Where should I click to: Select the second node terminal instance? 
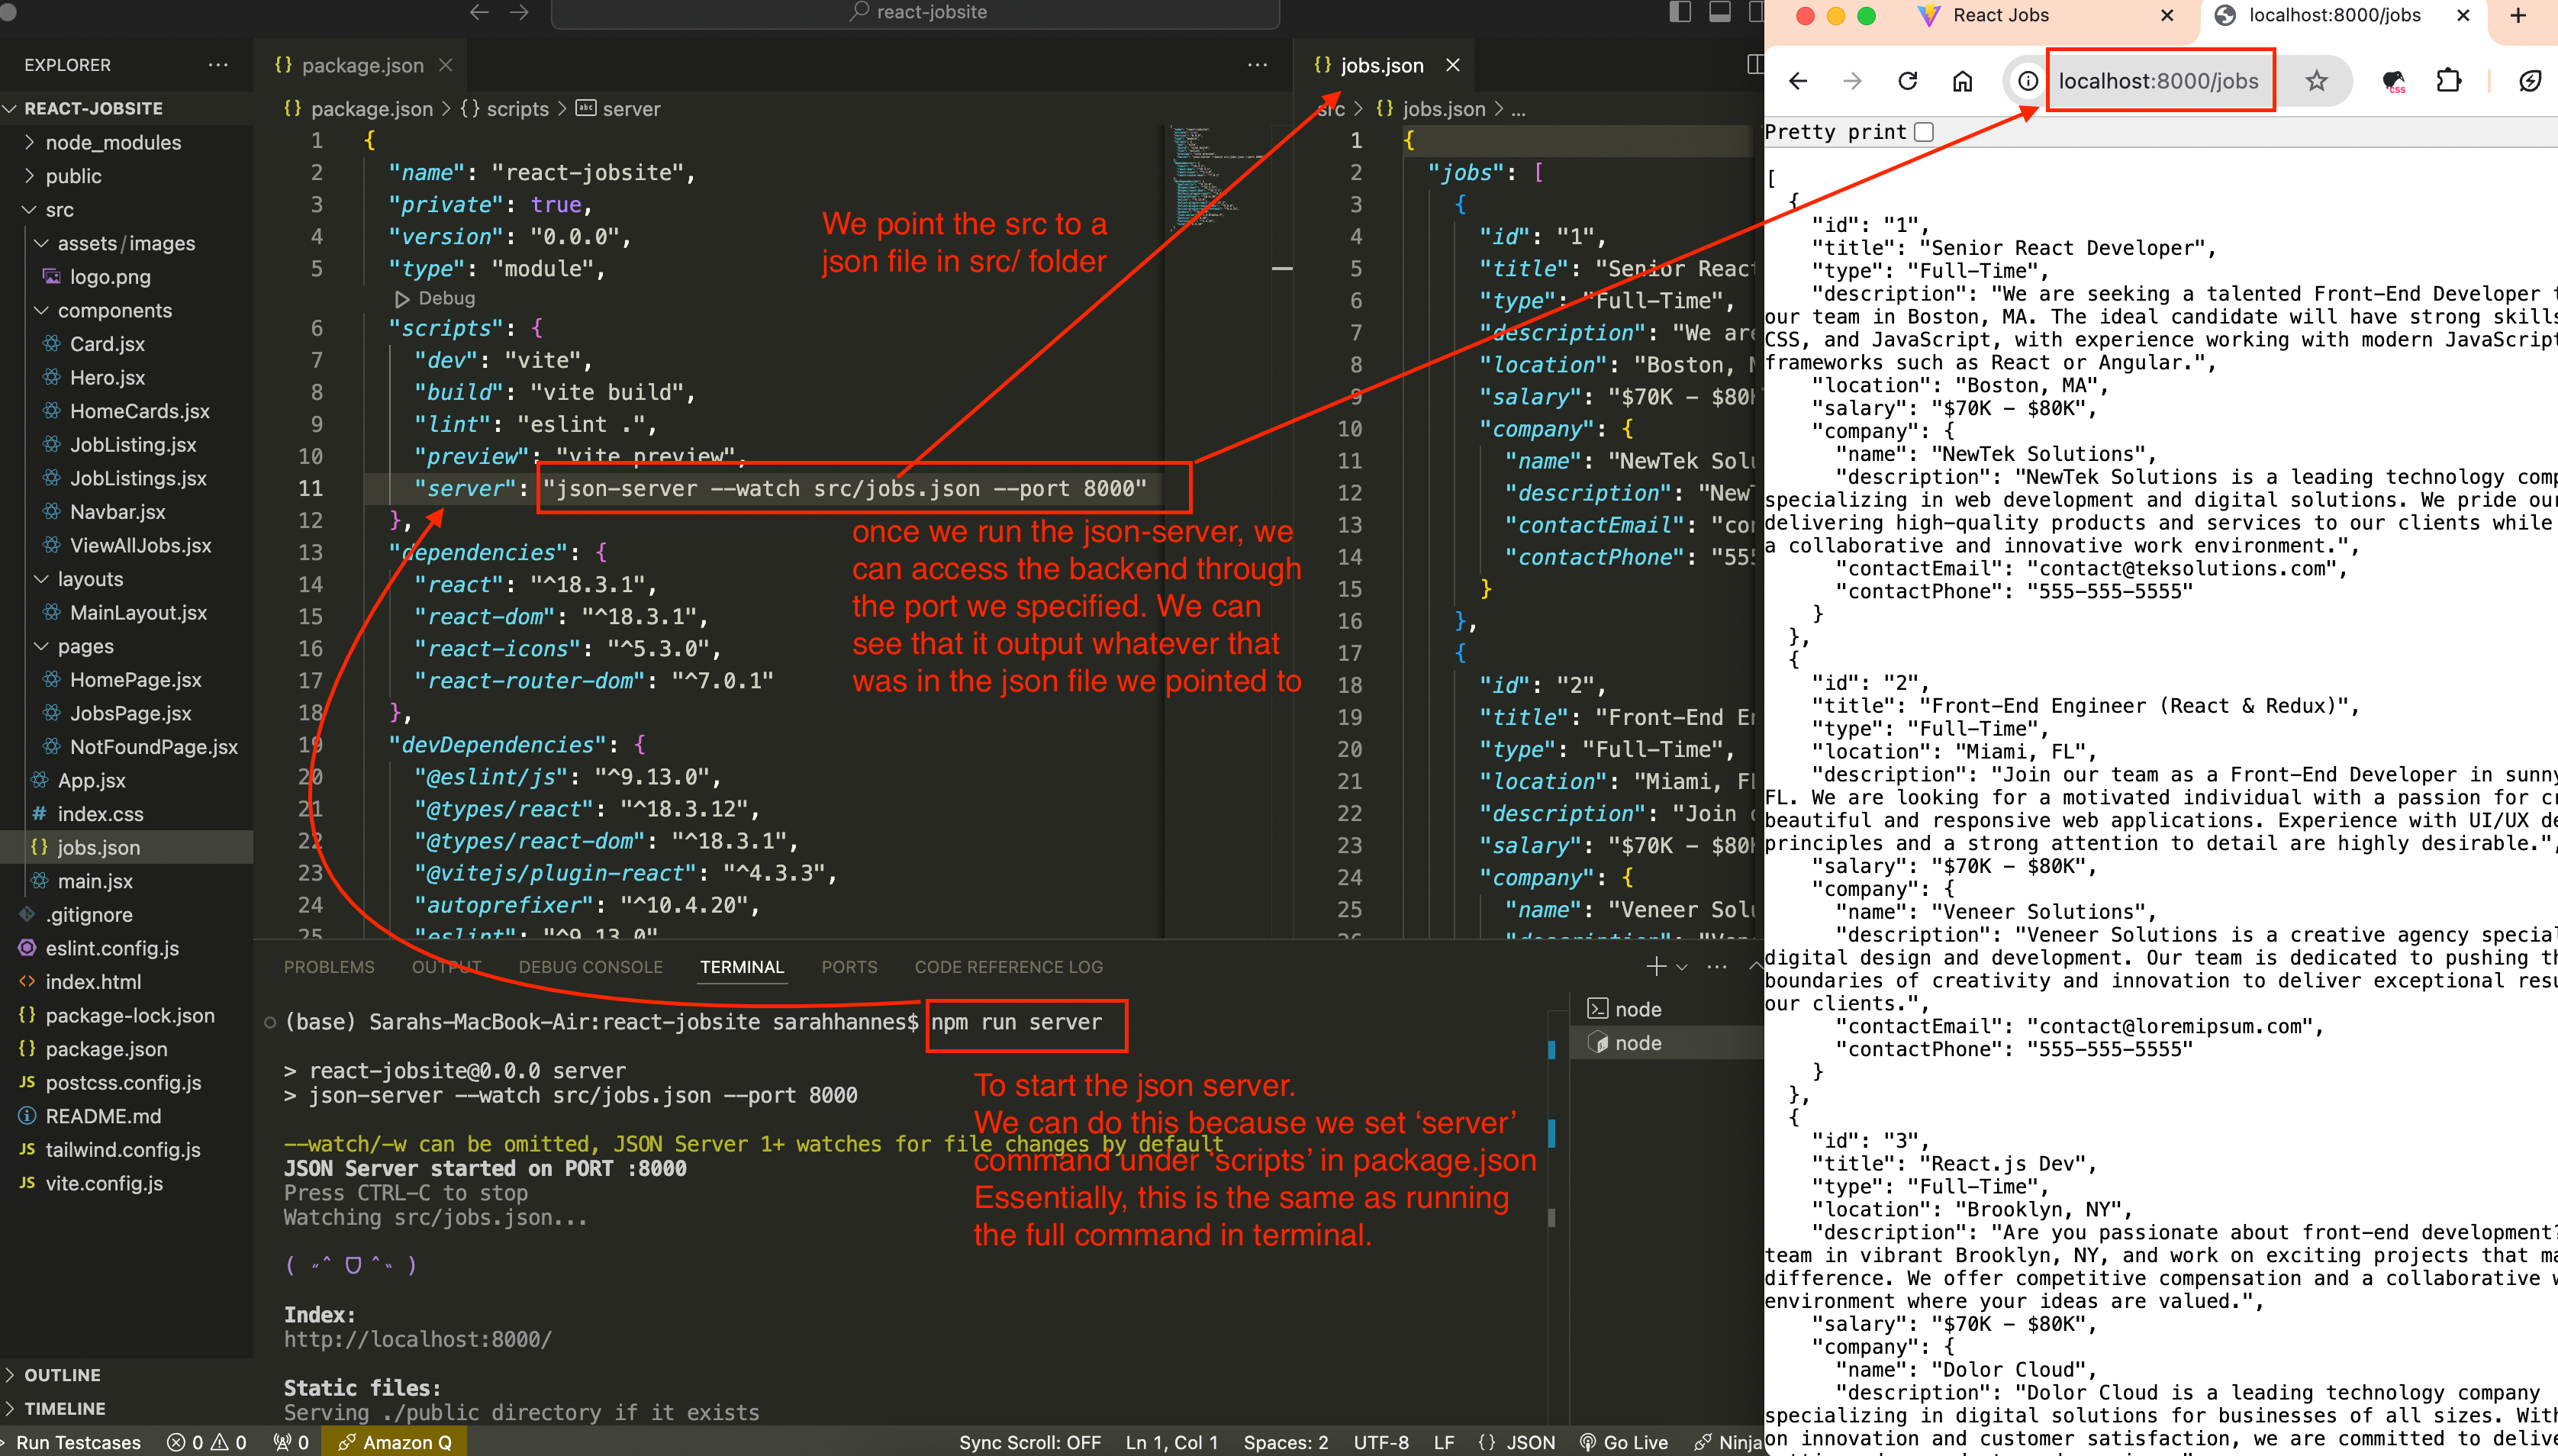pos(1666,1043)
